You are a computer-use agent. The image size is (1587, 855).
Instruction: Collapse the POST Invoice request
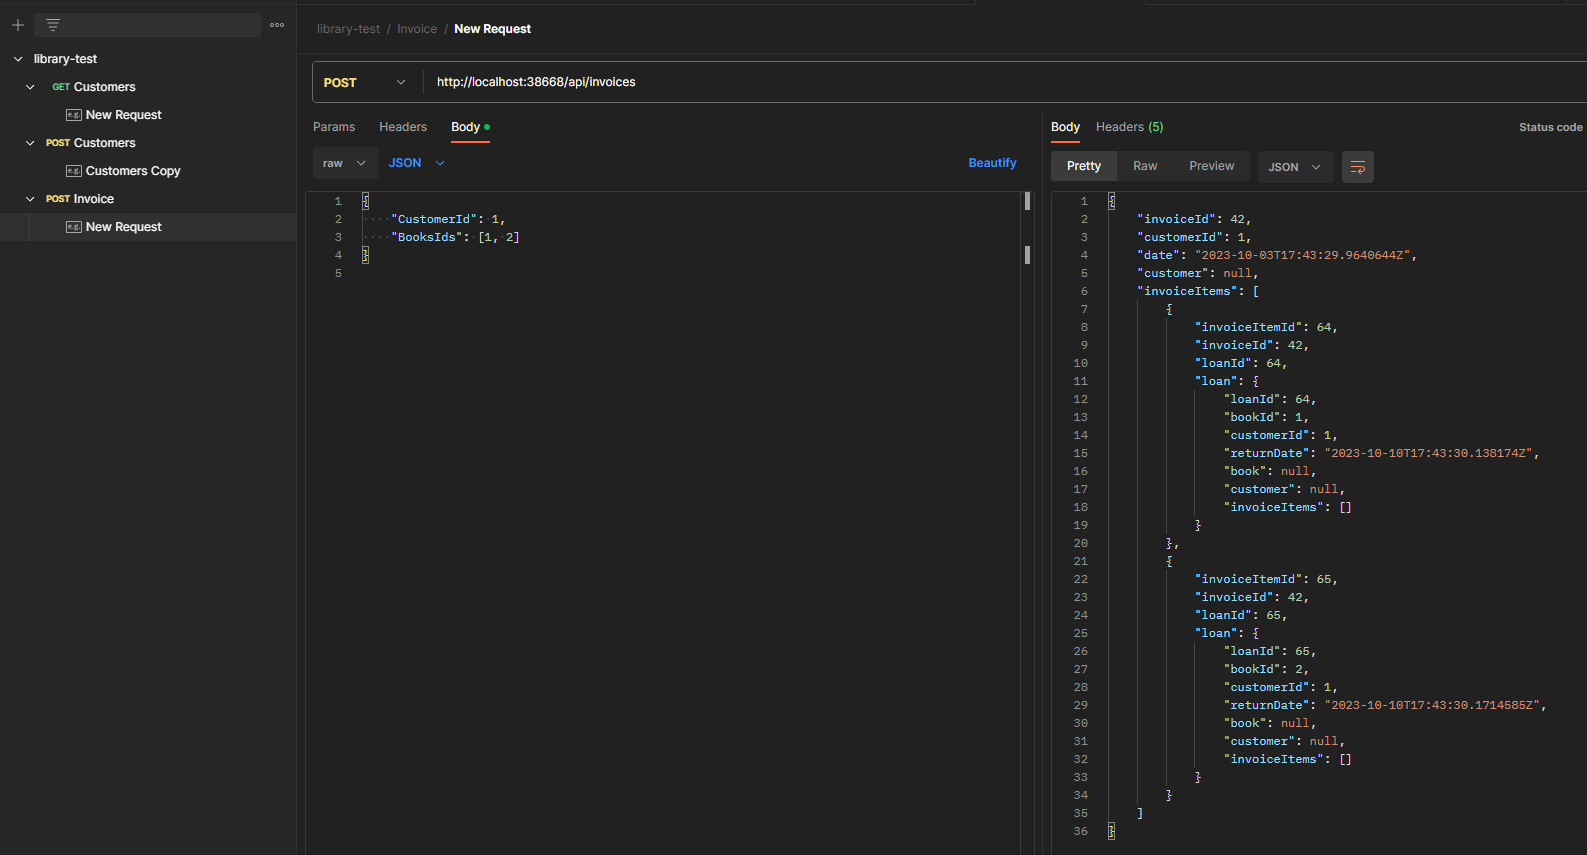(x=30, y=199)
